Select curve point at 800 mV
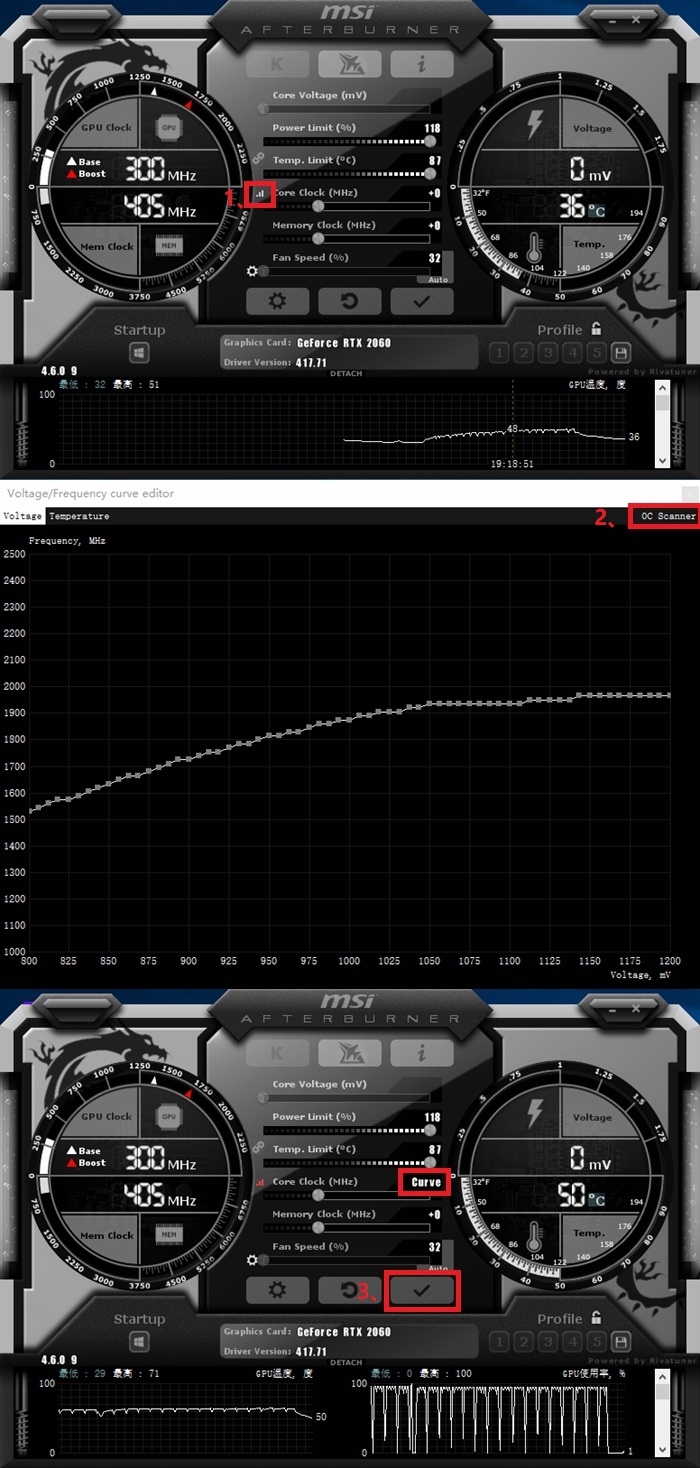The width and height of the screenshot is (700, 1468). pyautogui.click(x=29, y=811)
